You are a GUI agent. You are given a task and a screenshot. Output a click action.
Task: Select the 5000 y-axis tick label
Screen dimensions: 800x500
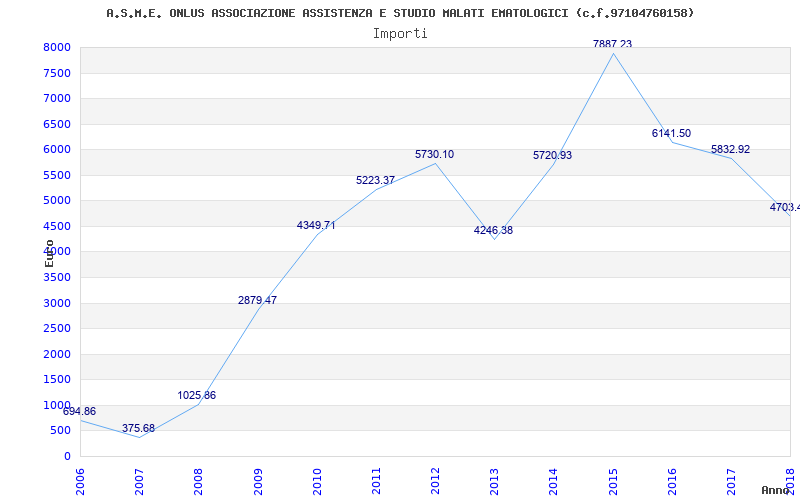(57, 201)
